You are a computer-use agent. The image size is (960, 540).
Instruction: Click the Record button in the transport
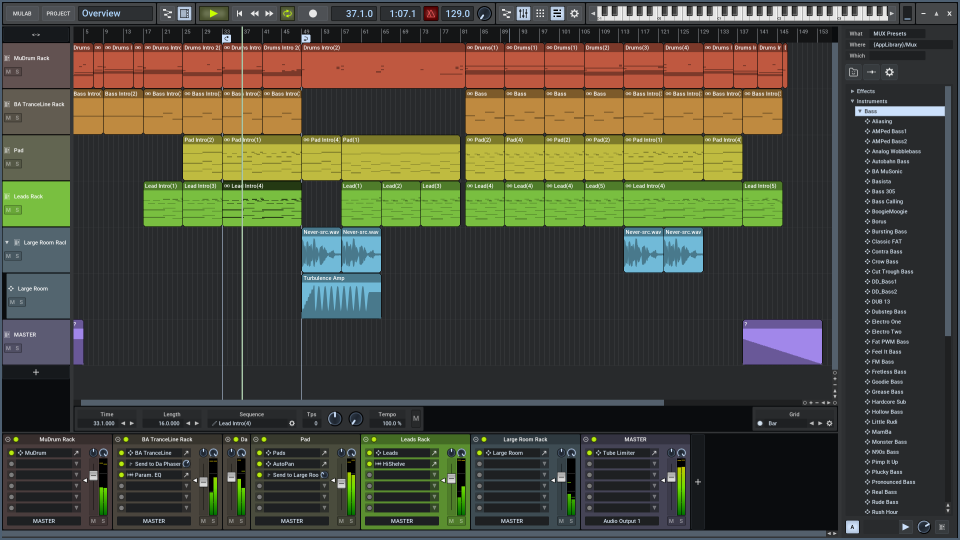click(x=313, y=14)
